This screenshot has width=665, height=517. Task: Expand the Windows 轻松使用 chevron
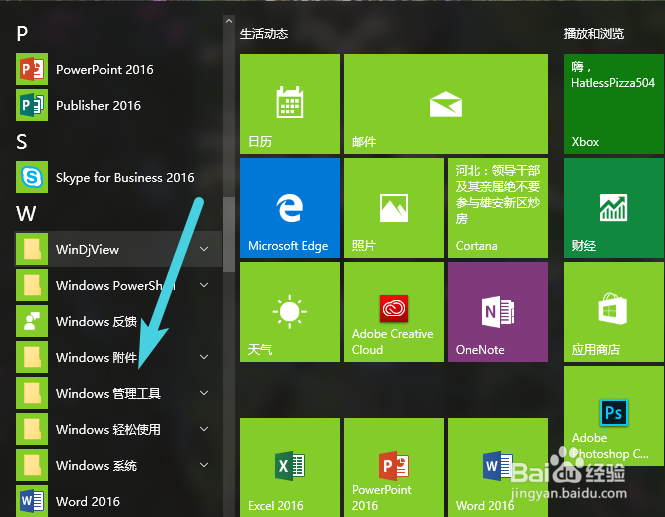(x=204, y=429)
